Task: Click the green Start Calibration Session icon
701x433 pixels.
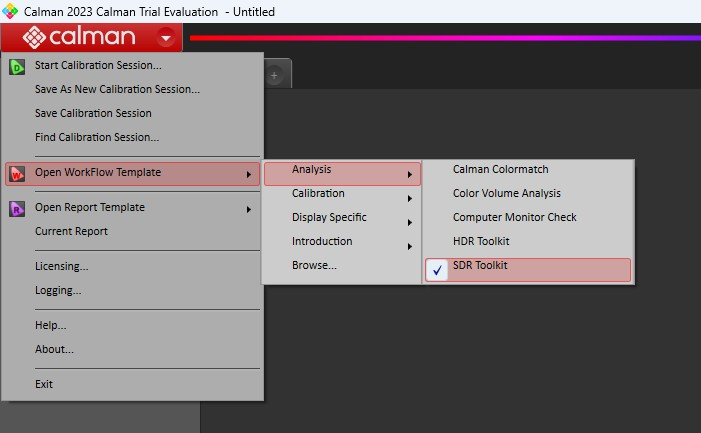Action: pyautogui.click(x=17, y=67)
